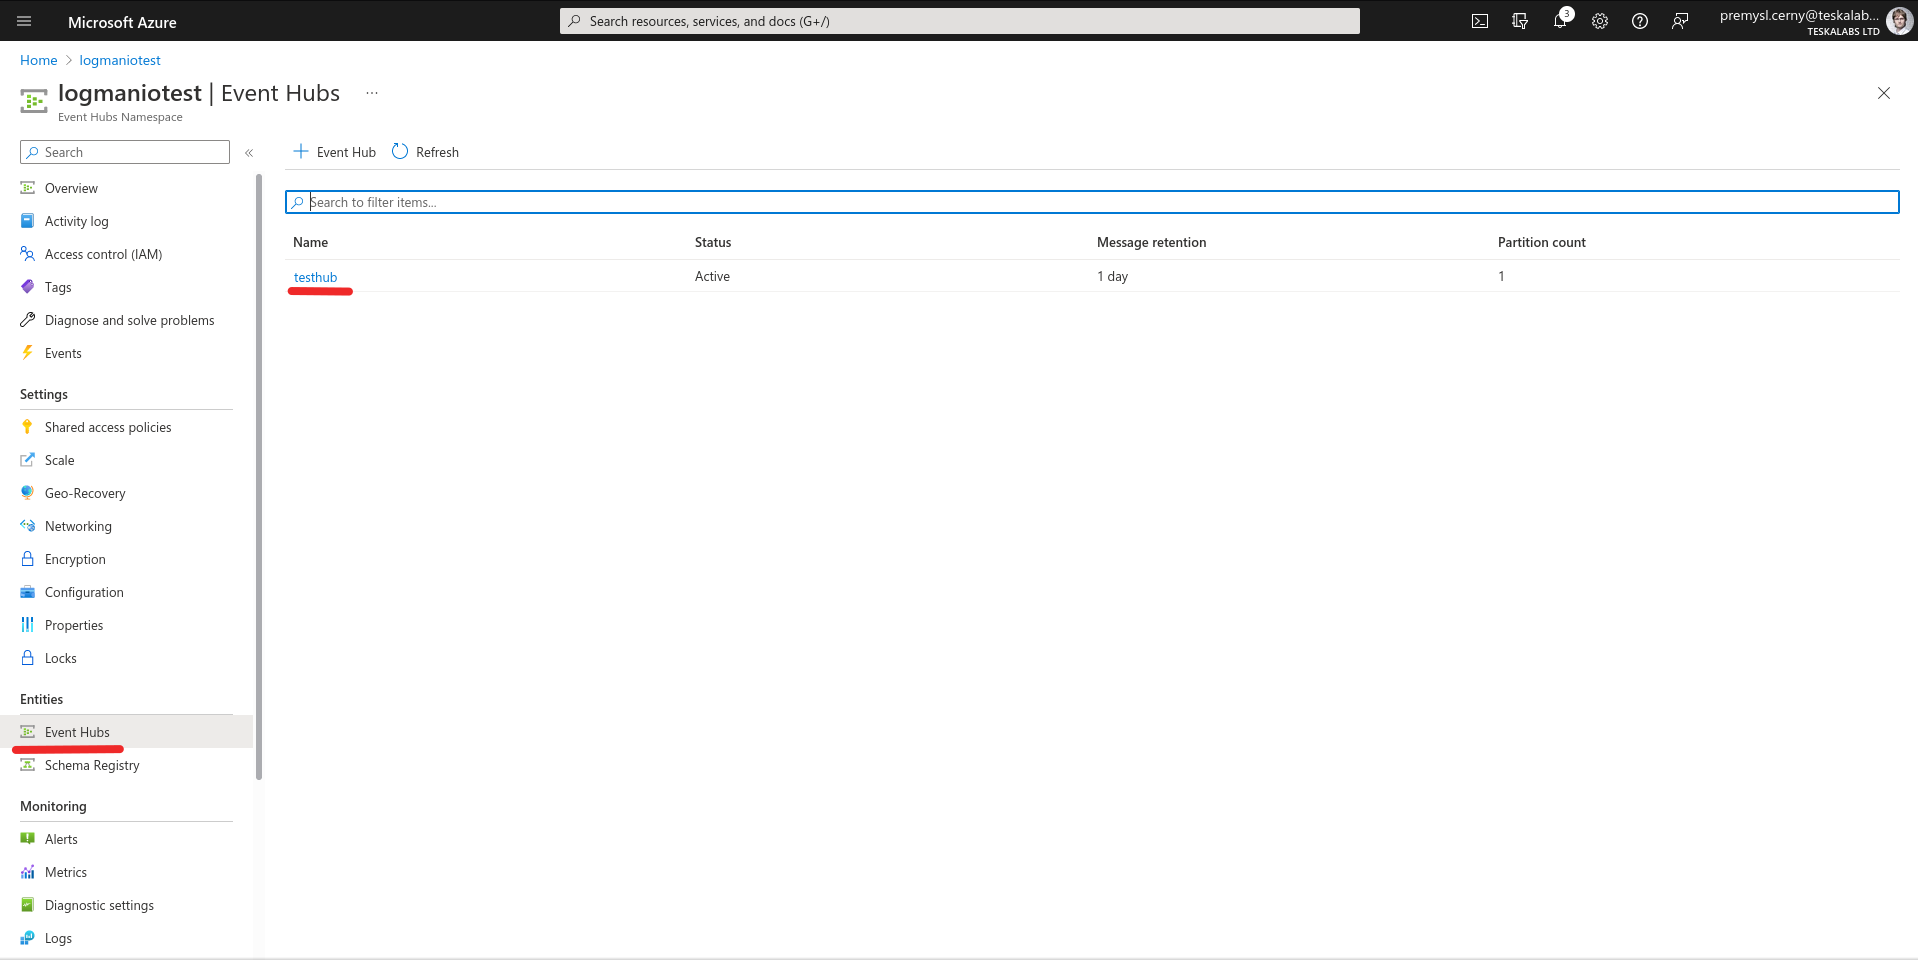The image size is (1918, 960).
Task: Click the Diagnose and solve problems wrench icon
Action: (28, 320)
